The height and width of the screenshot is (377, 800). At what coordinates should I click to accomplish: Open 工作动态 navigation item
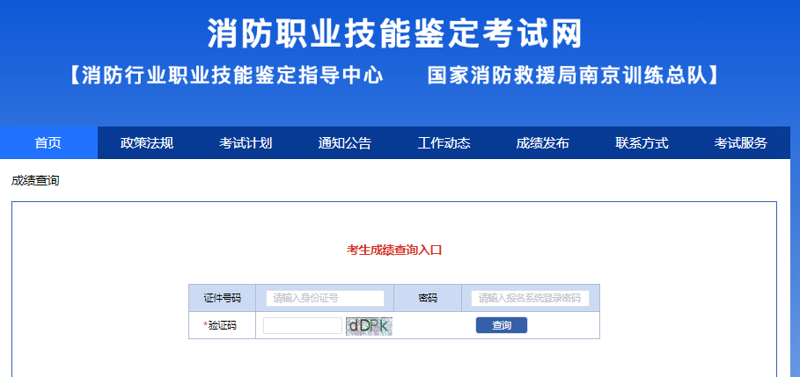(443, 143)
